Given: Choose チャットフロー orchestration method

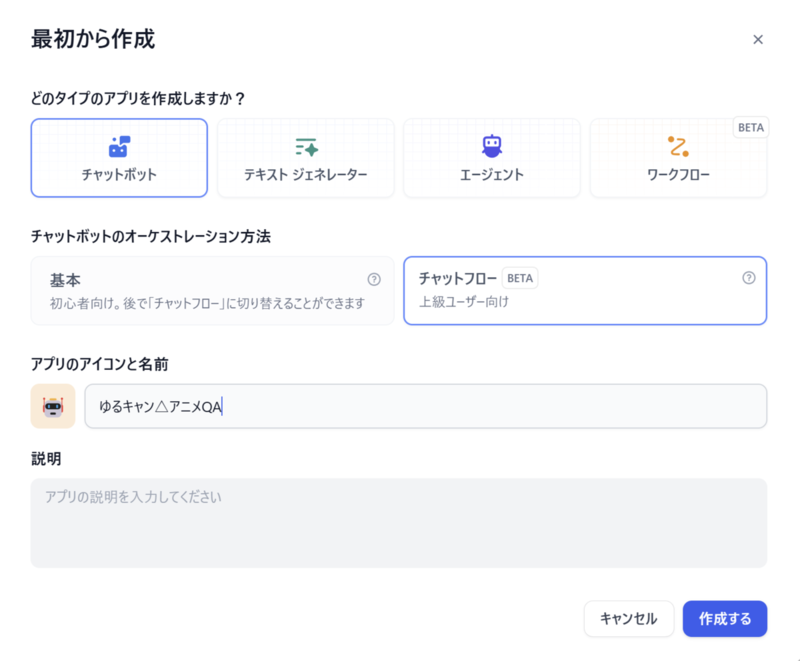Looking at the screenshot, I should 585,291.
